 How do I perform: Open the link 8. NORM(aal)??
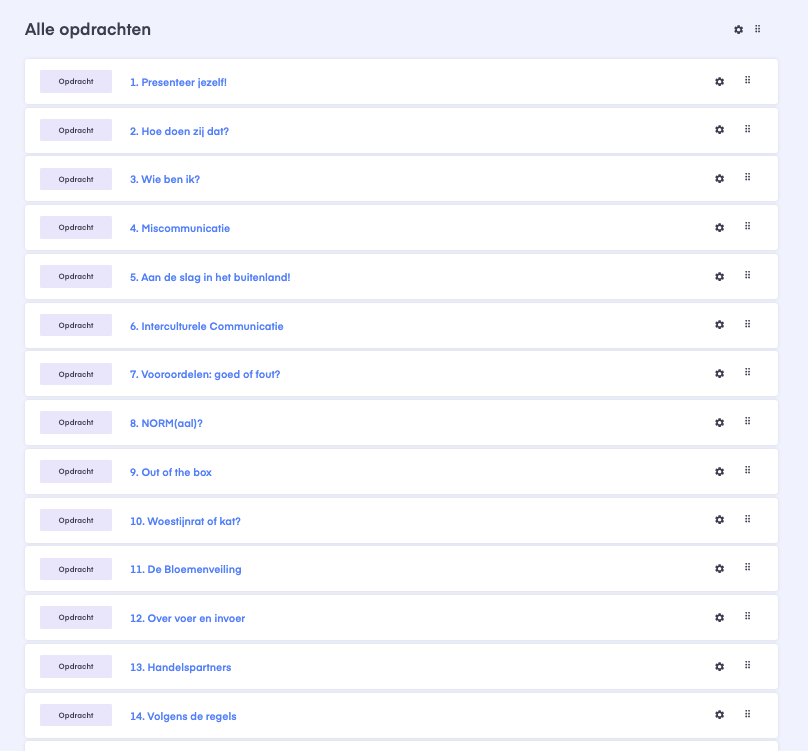click(x=166, y=423)
